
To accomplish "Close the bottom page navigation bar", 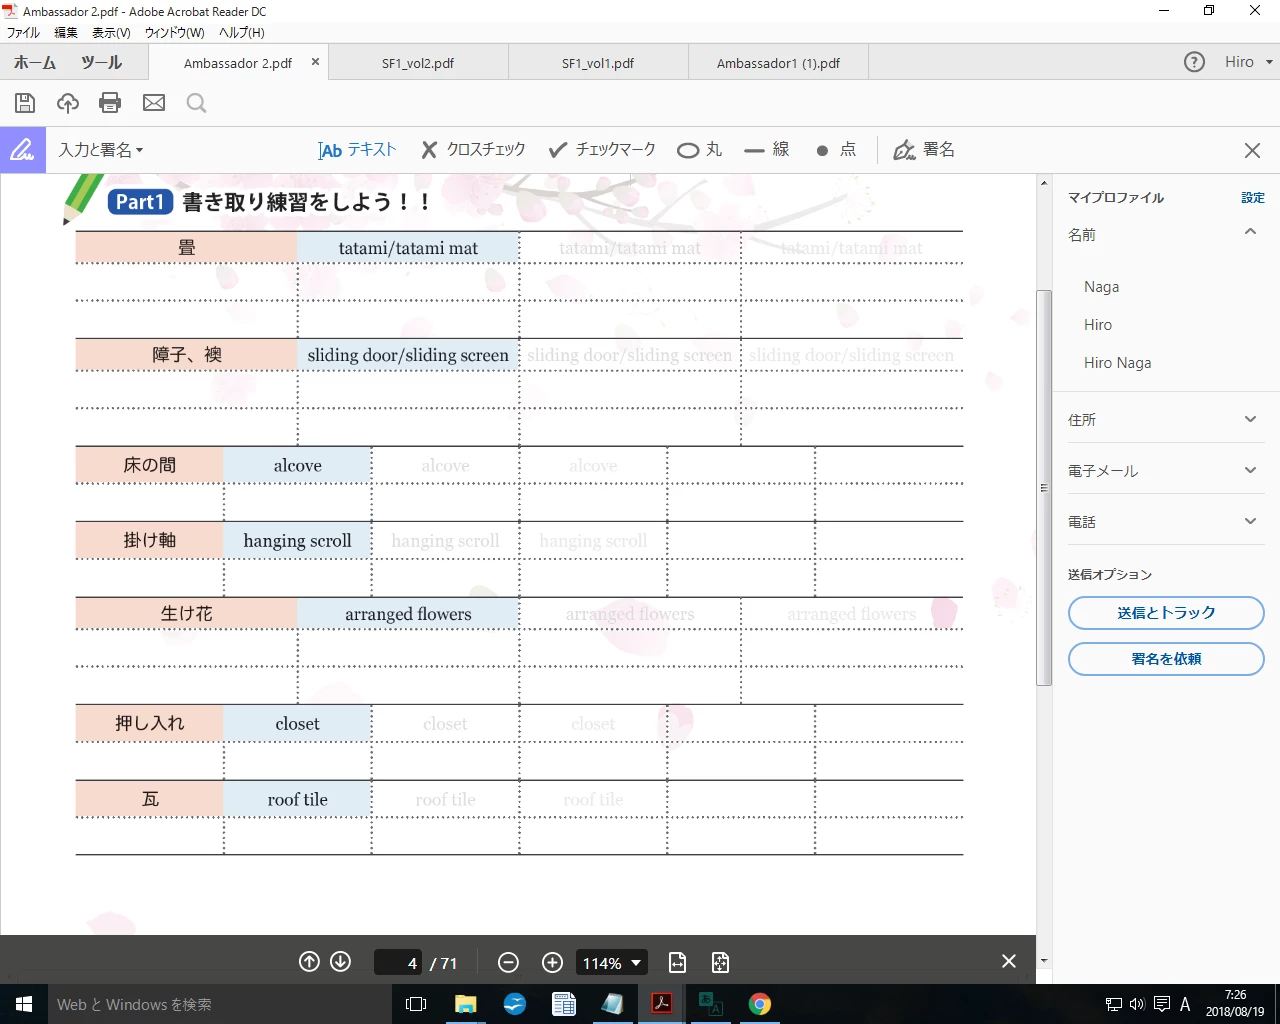I will coord(1009,961).
